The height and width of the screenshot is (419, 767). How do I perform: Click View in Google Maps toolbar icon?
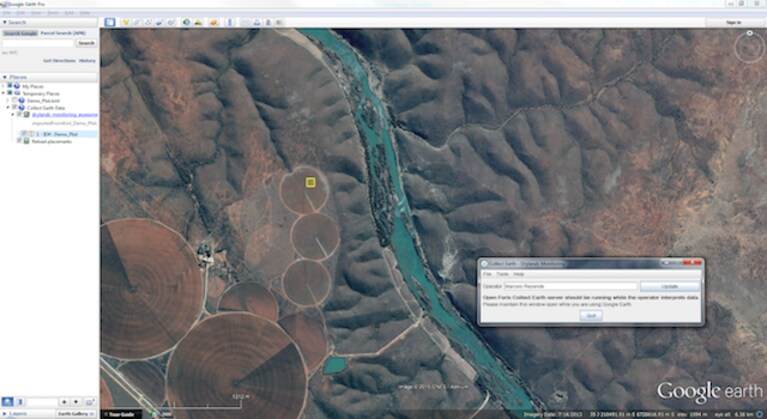click(x=279, y=22)
